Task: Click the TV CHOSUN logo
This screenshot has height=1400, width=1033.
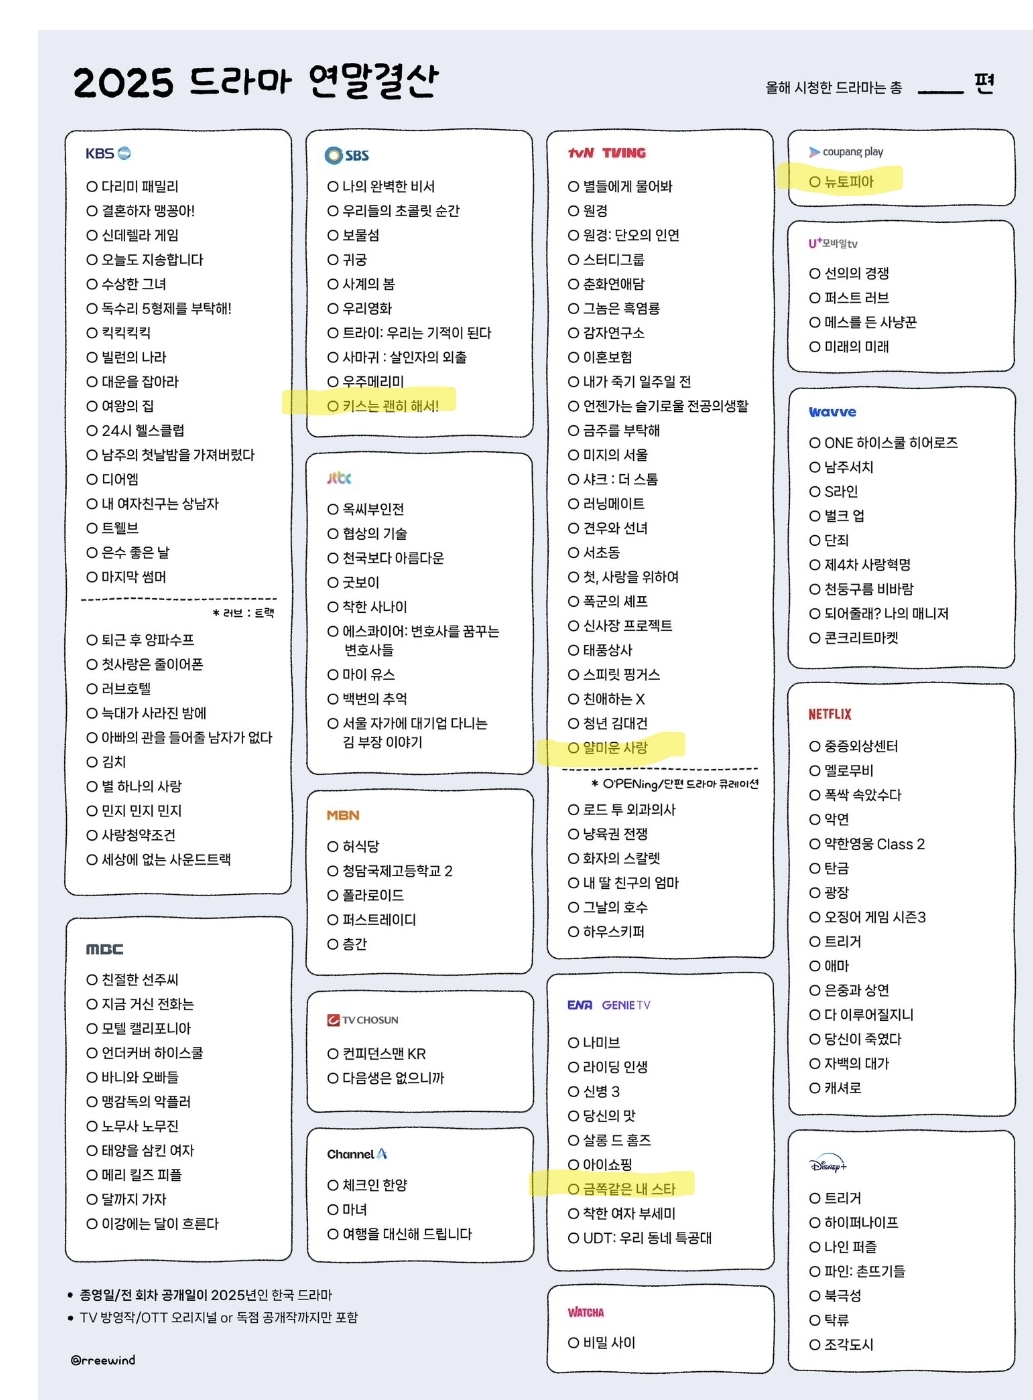Action: click(x=363, y=1020)
